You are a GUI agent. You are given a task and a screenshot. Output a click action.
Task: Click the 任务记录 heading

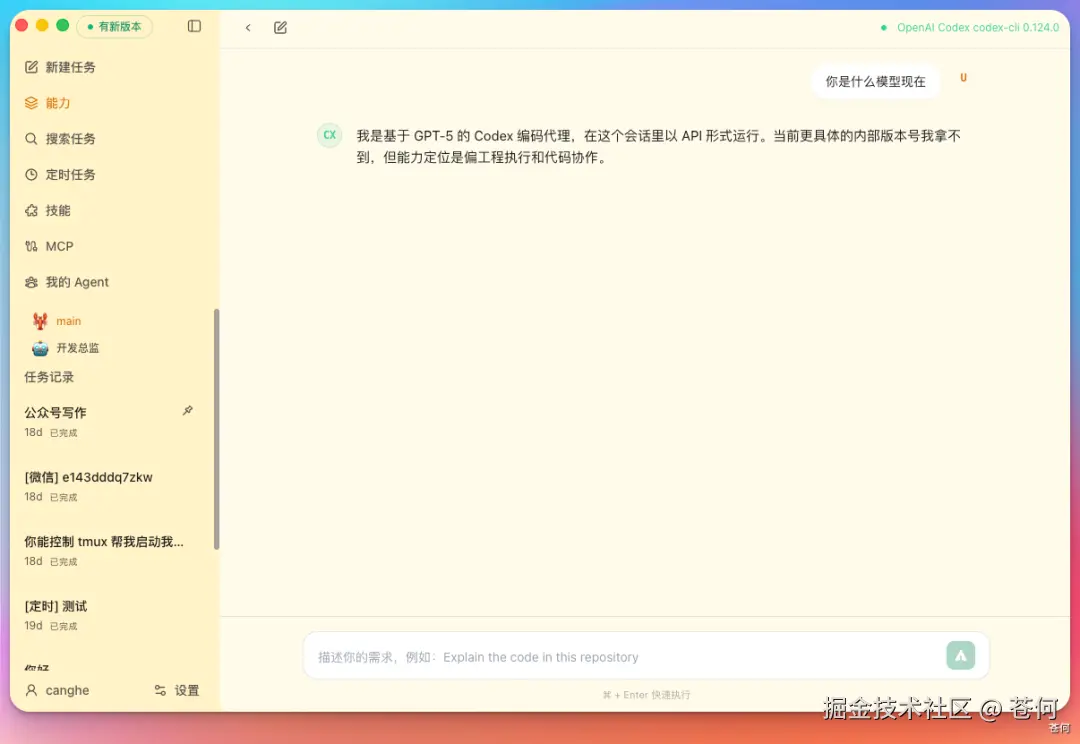pos(49,377)
